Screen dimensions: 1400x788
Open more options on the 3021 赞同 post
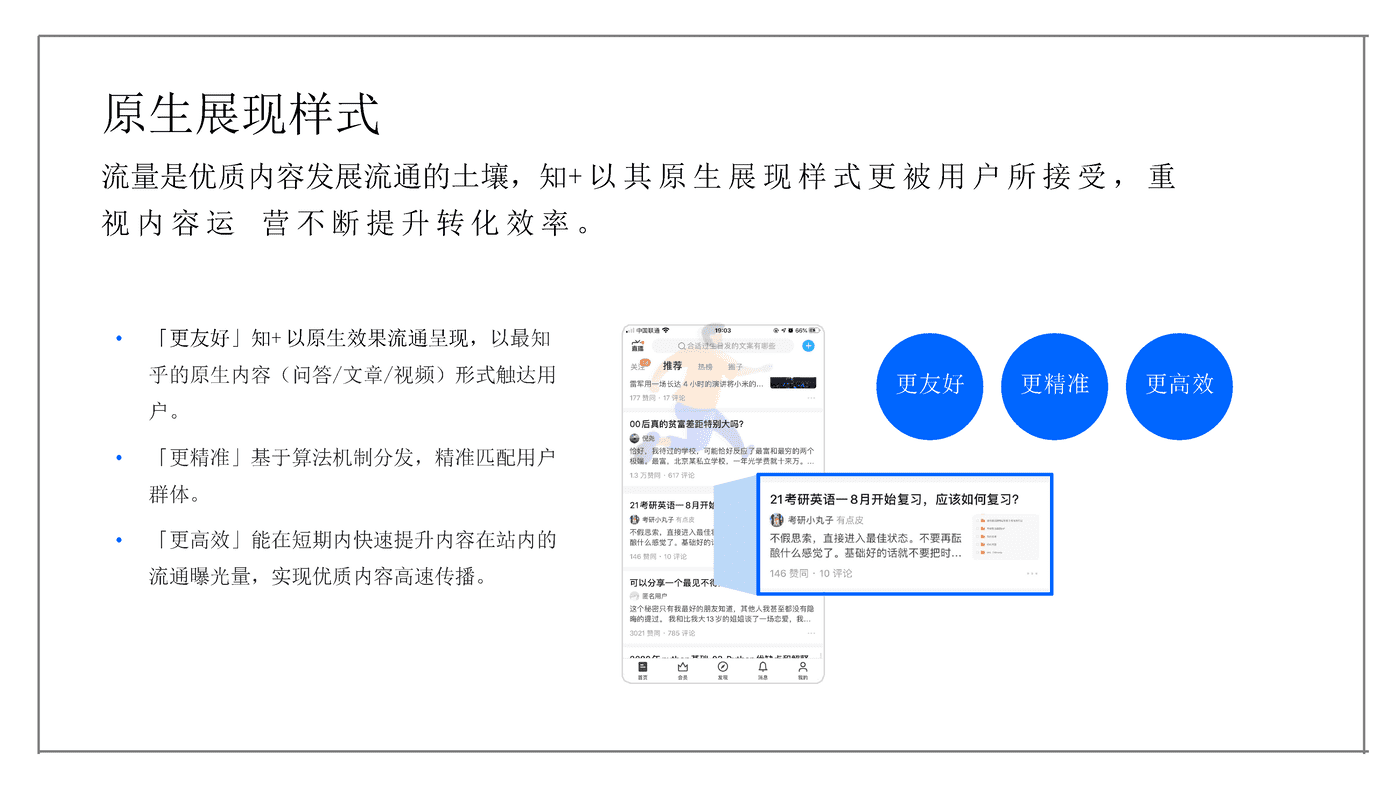811,633
